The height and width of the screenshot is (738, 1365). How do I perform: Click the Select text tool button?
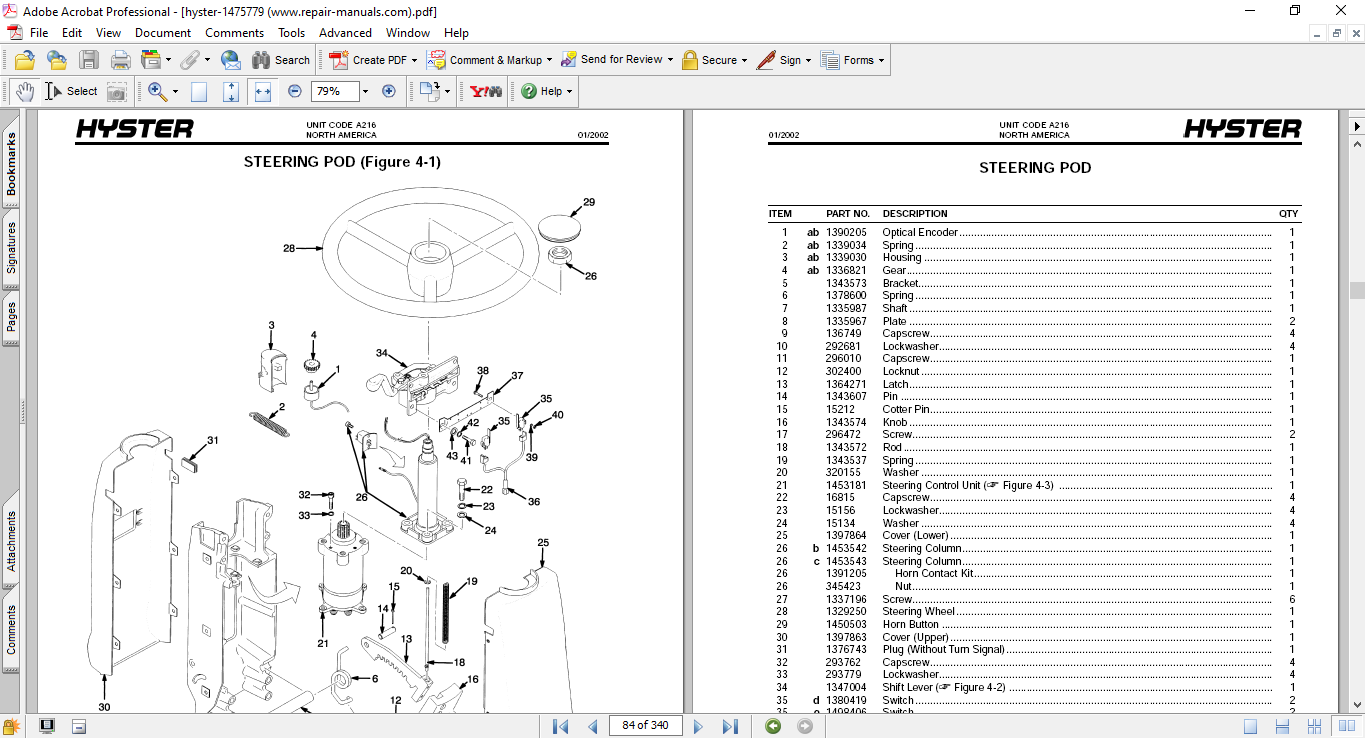coord(71,91)
